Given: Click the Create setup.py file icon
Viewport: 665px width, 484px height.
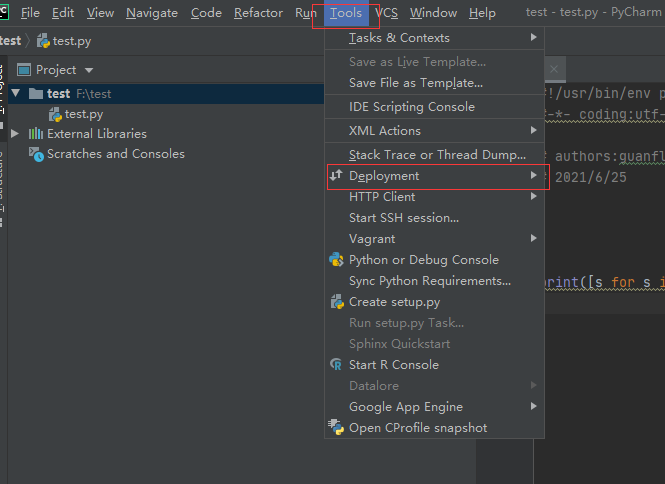Looking at the screenshot, I should tap(337, 302).
